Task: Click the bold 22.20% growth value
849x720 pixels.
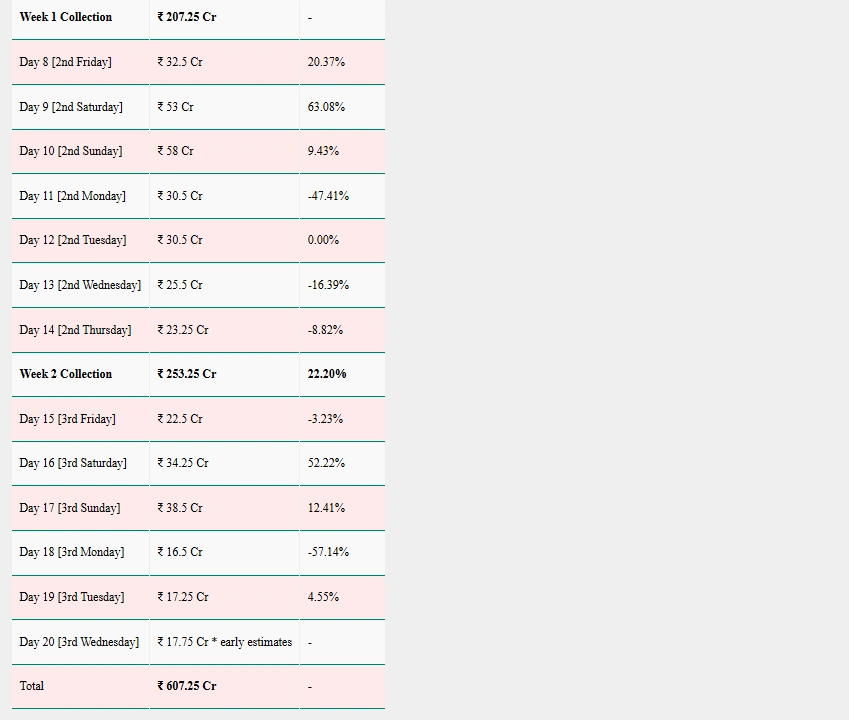Action: point(327,374)
